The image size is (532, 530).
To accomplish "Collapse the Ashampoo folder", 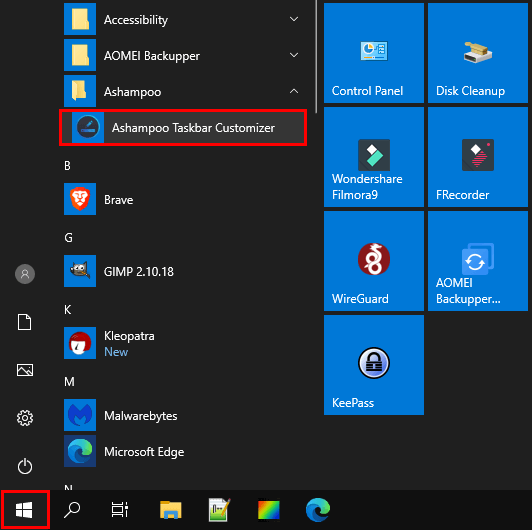I will tap(183, 91).
